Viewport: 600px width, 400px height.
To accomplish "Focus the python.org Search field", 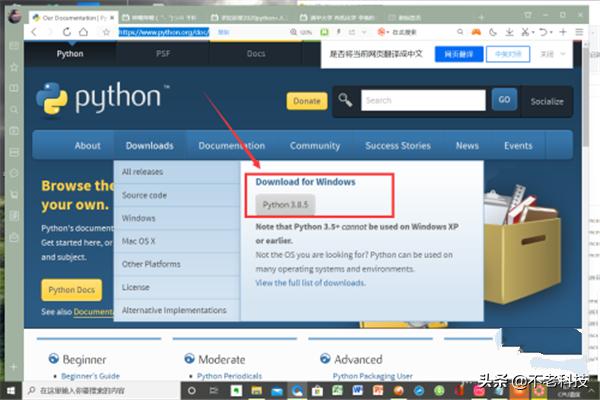I will pyautogui.click(x=421, y=100).
